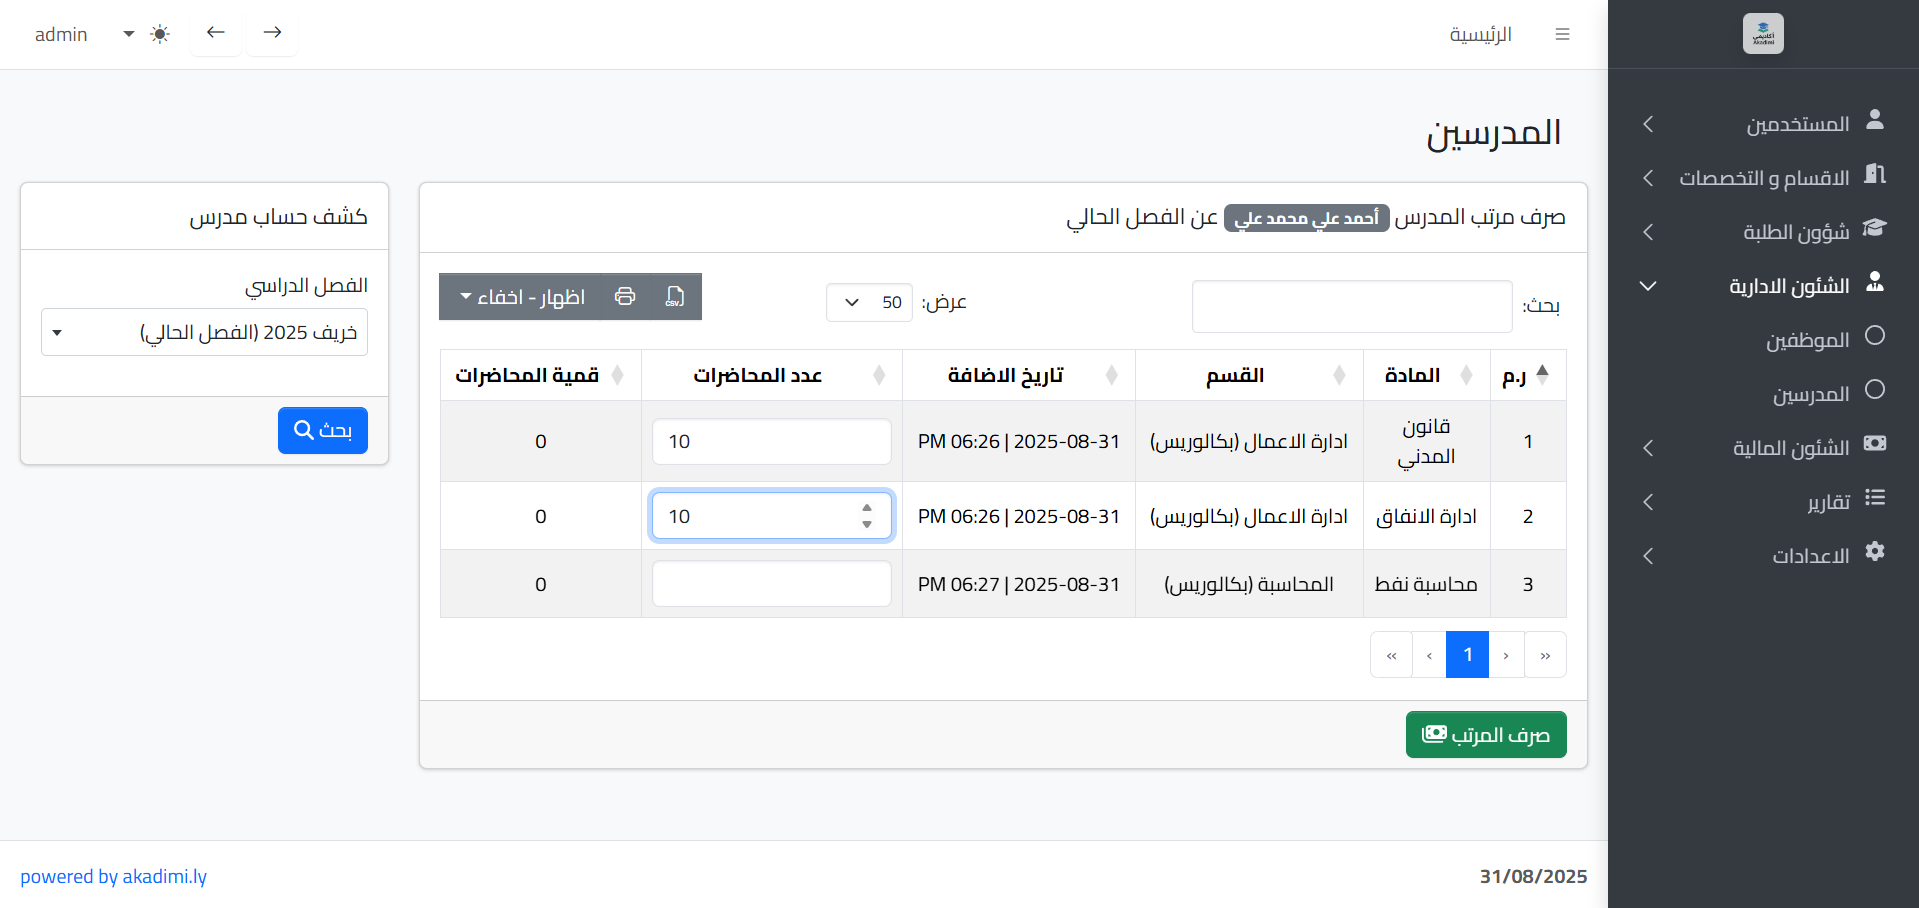1919x908 pixels.
Task: Click the back arrow navigation icon
Action: 216,33
